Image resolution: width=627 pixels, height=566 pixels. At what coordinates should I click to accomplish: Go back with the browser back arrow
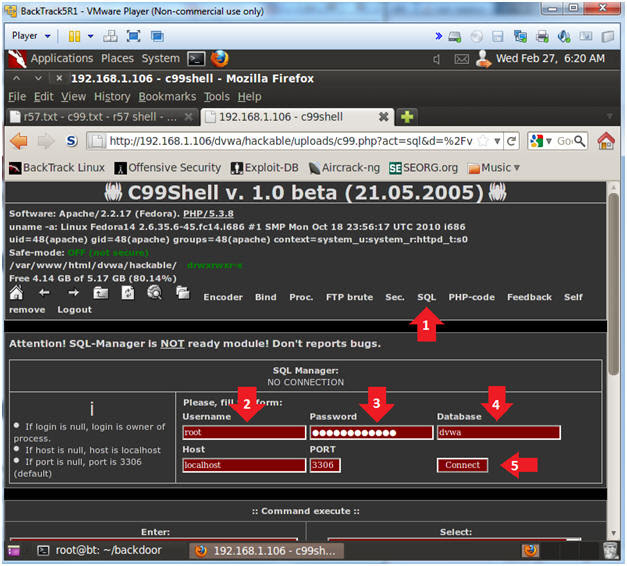click(x=18, y=141)
